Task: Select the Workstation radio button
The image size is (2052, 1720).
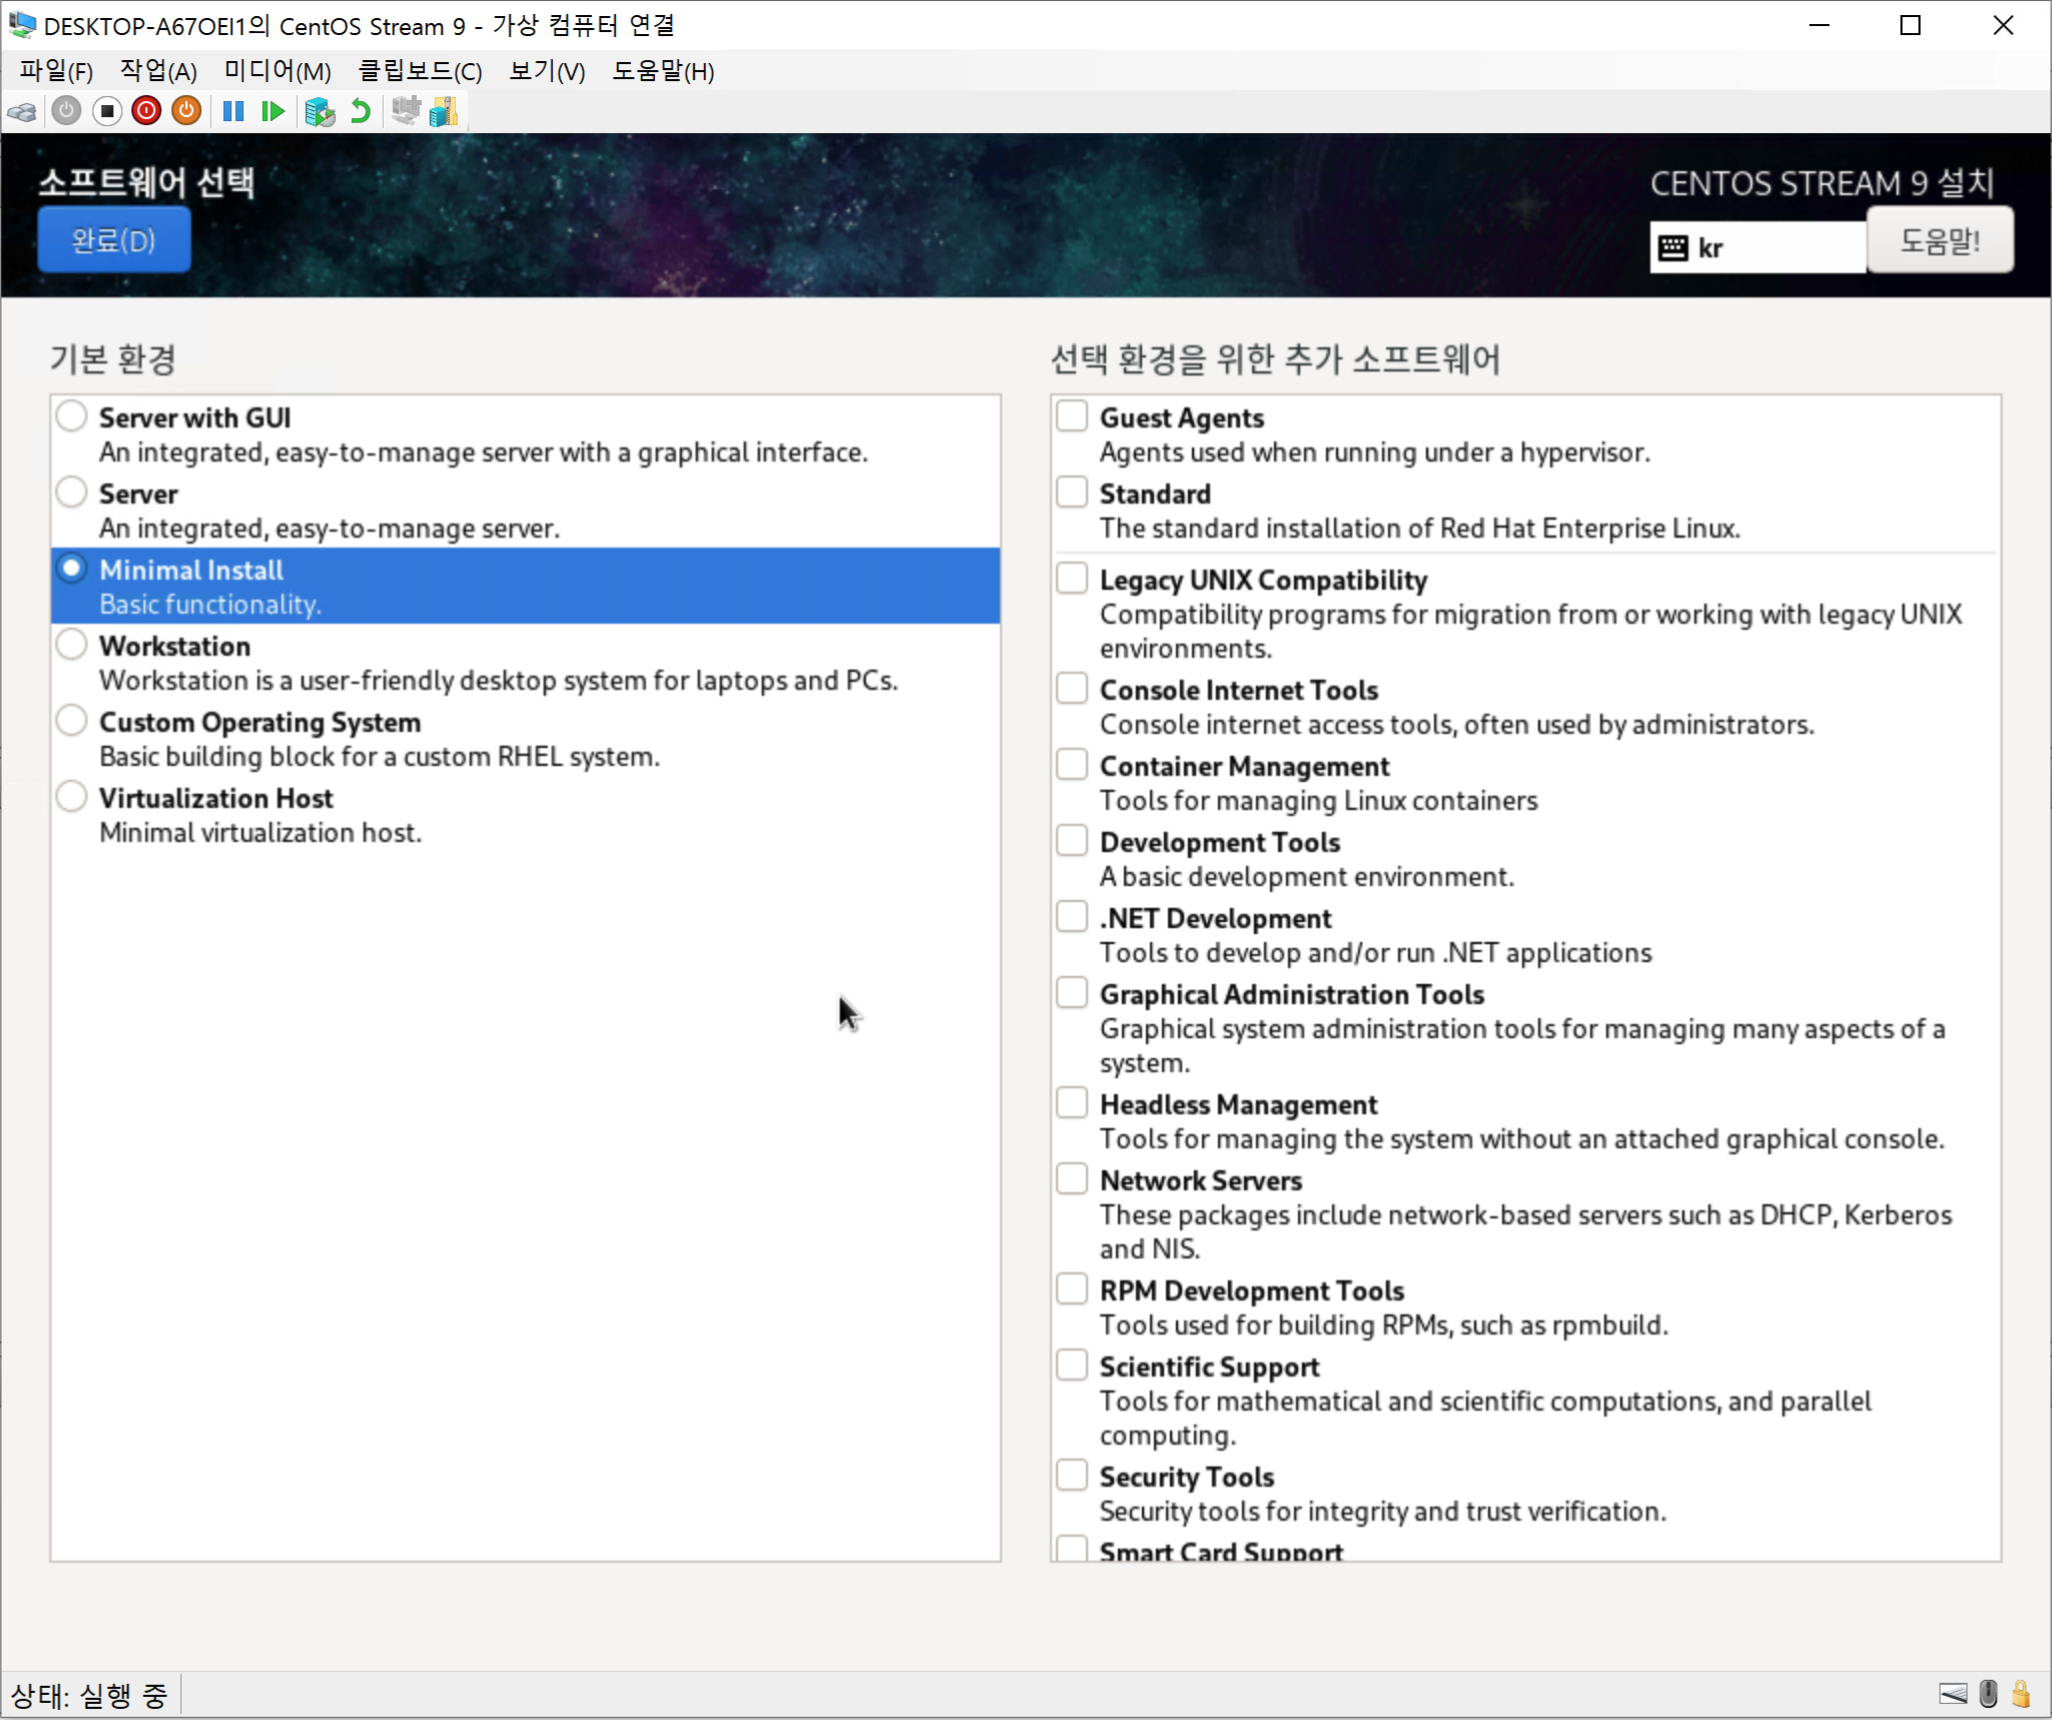Action: click(72, 644)
